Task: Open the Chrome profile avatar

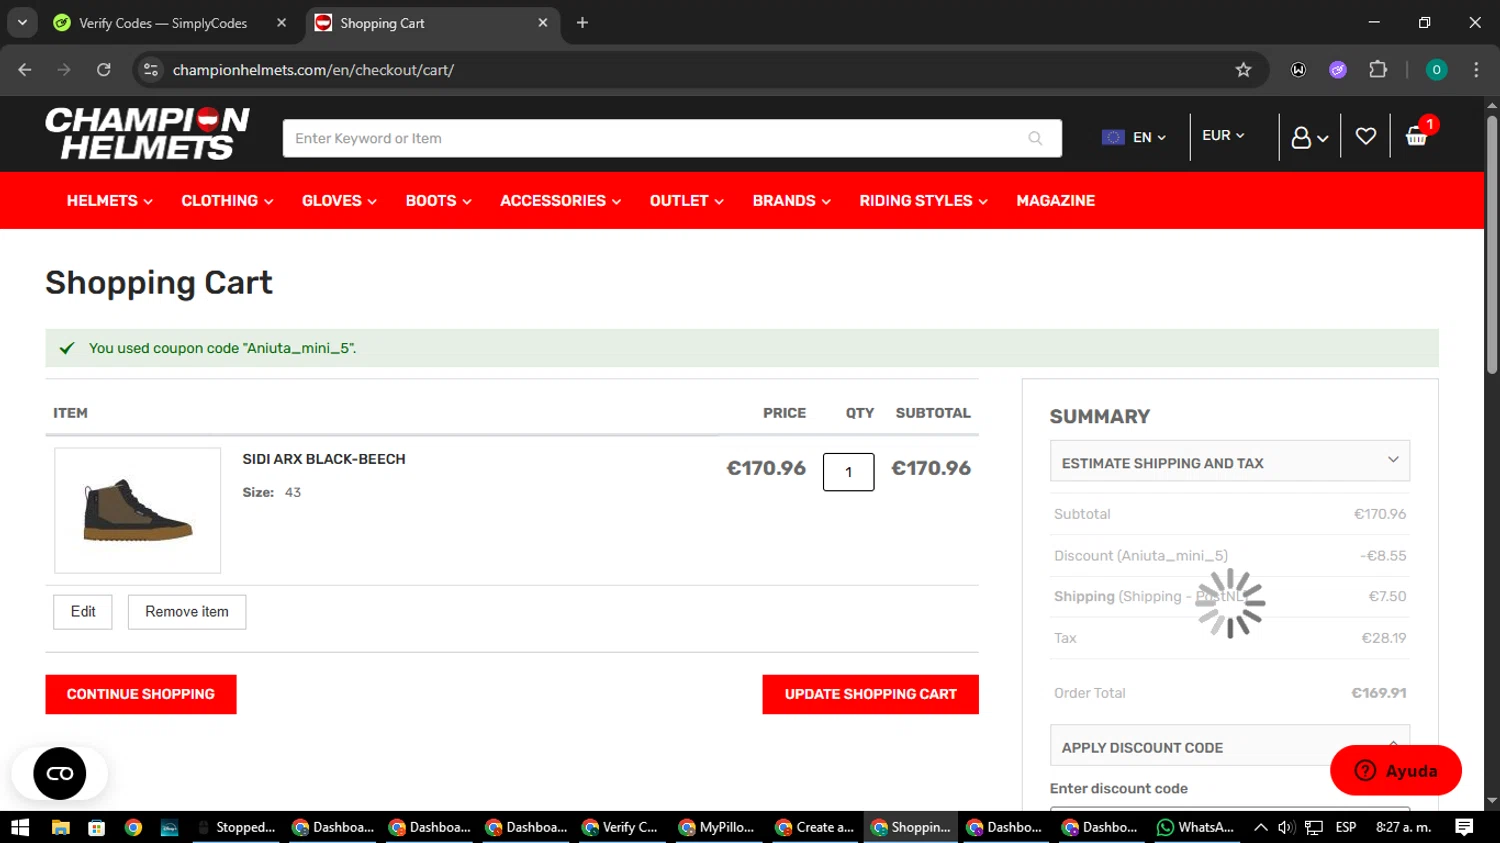Action: (1436, 70)
